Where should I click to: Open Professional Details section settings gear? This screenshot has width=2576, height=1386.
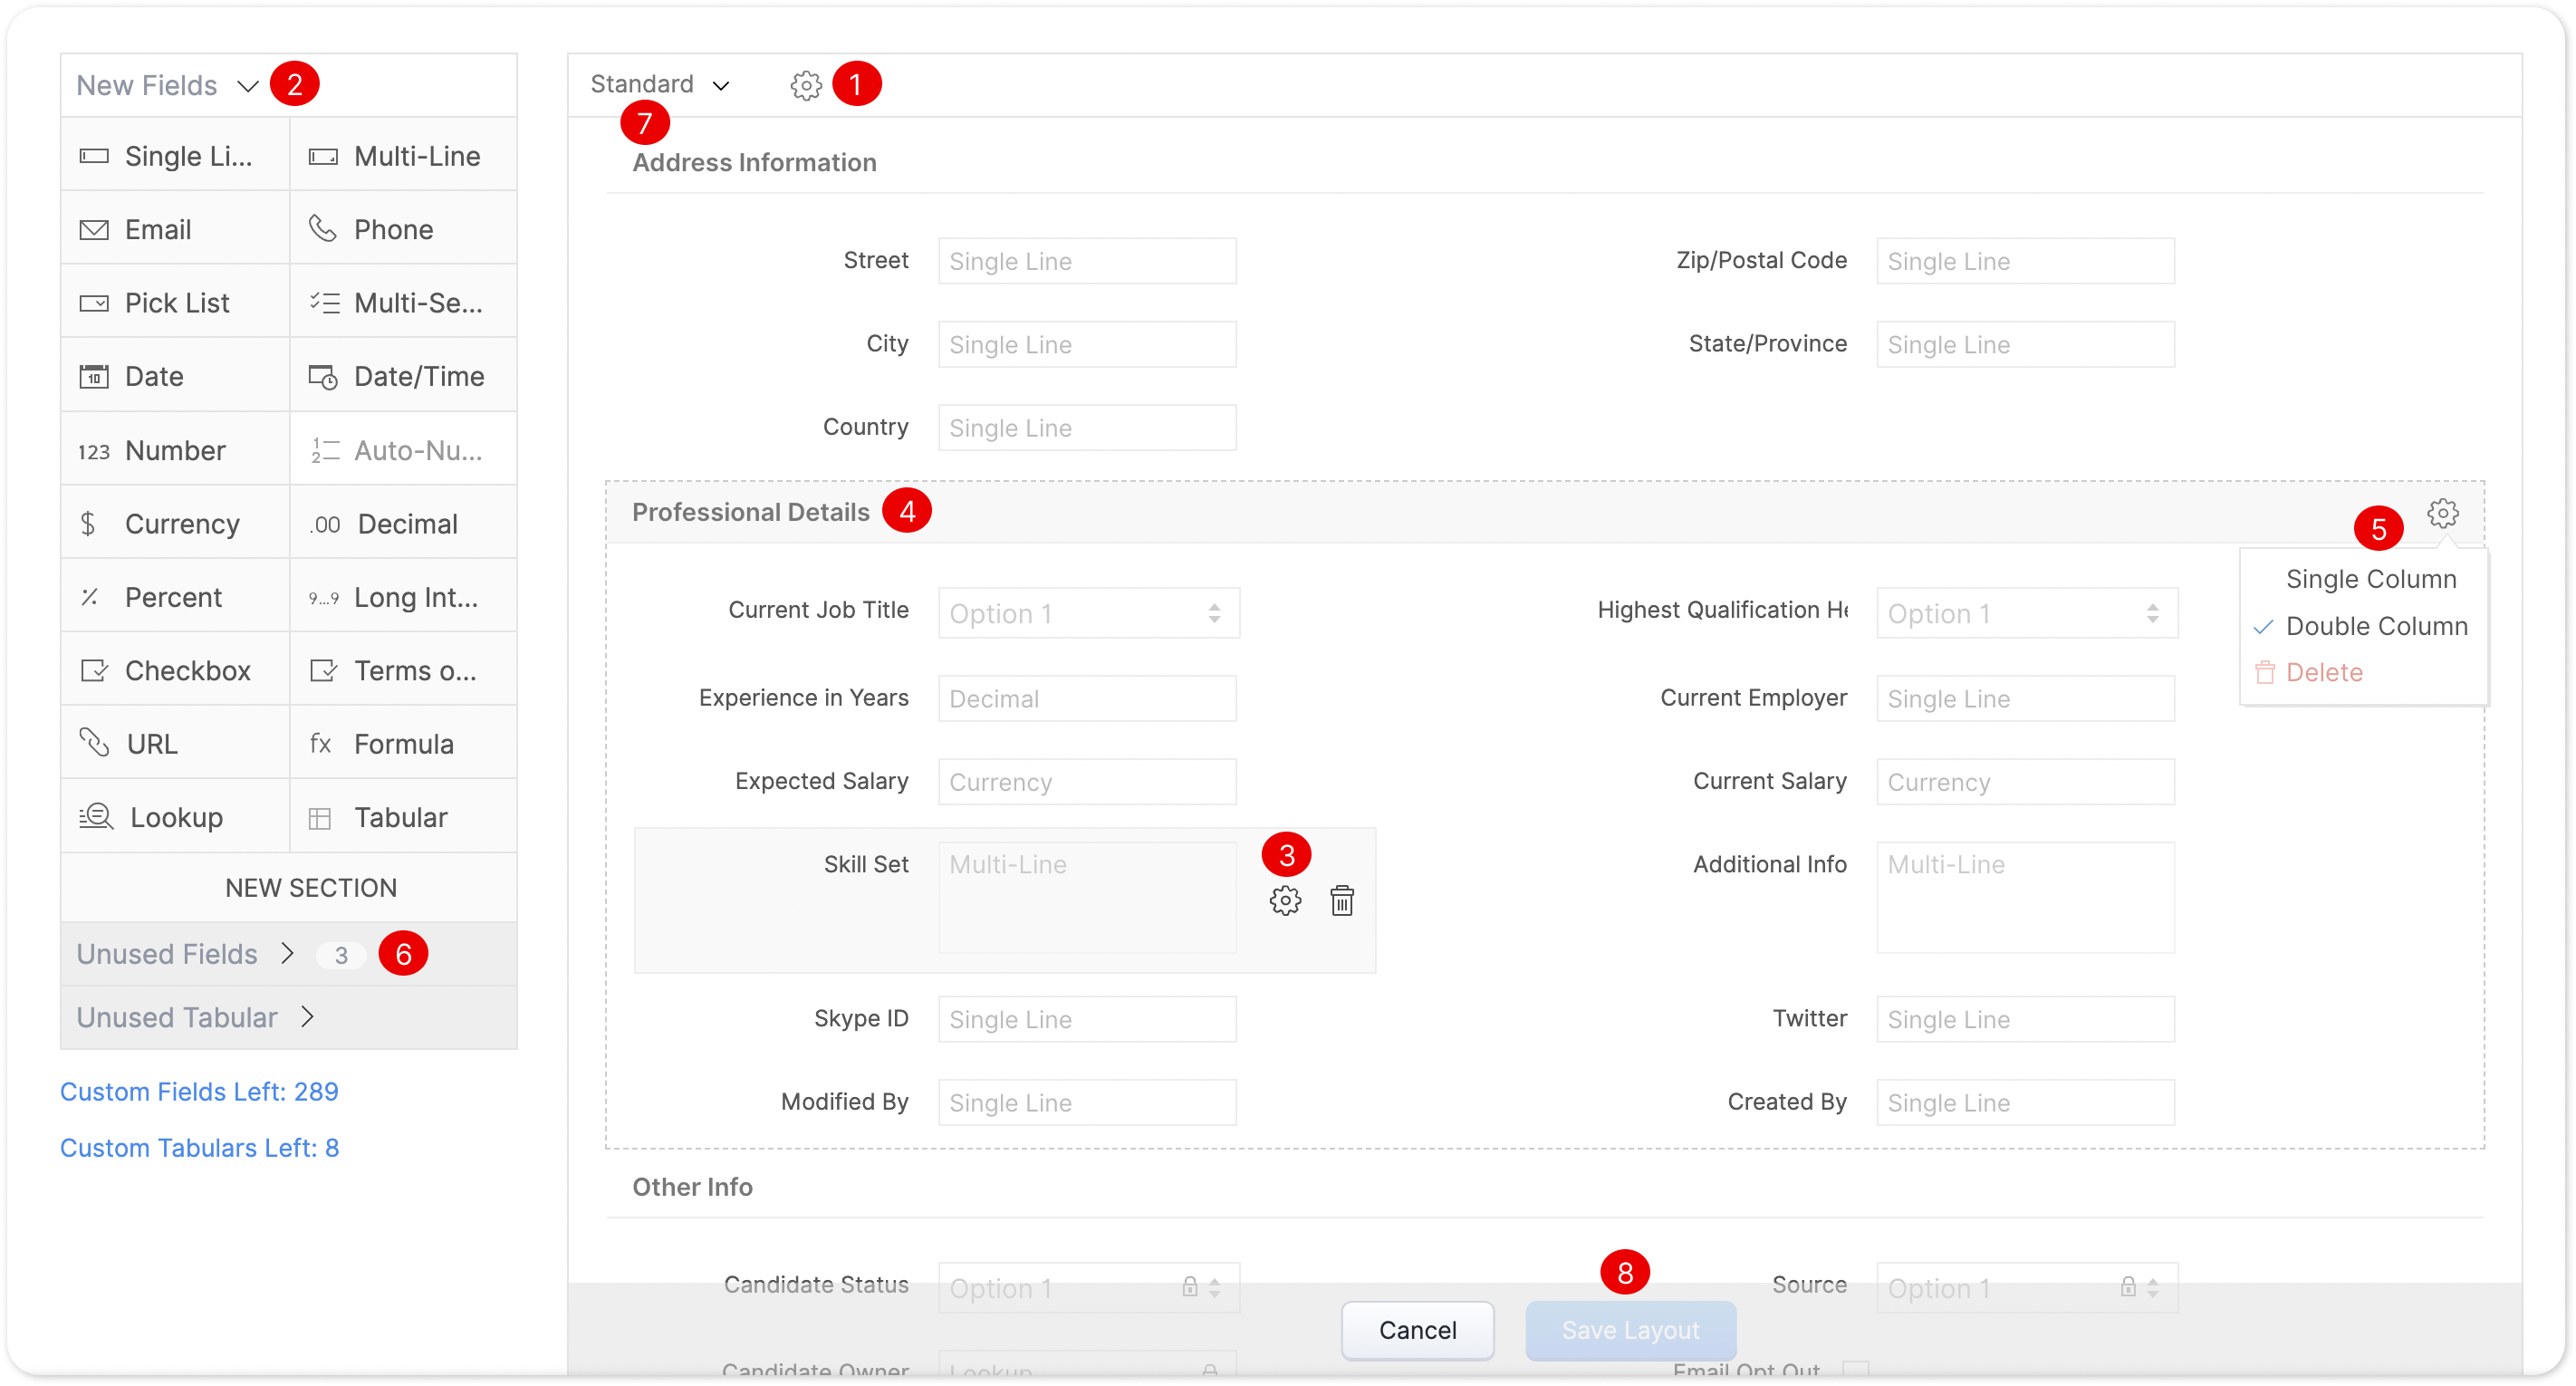tap(2442, 513)
